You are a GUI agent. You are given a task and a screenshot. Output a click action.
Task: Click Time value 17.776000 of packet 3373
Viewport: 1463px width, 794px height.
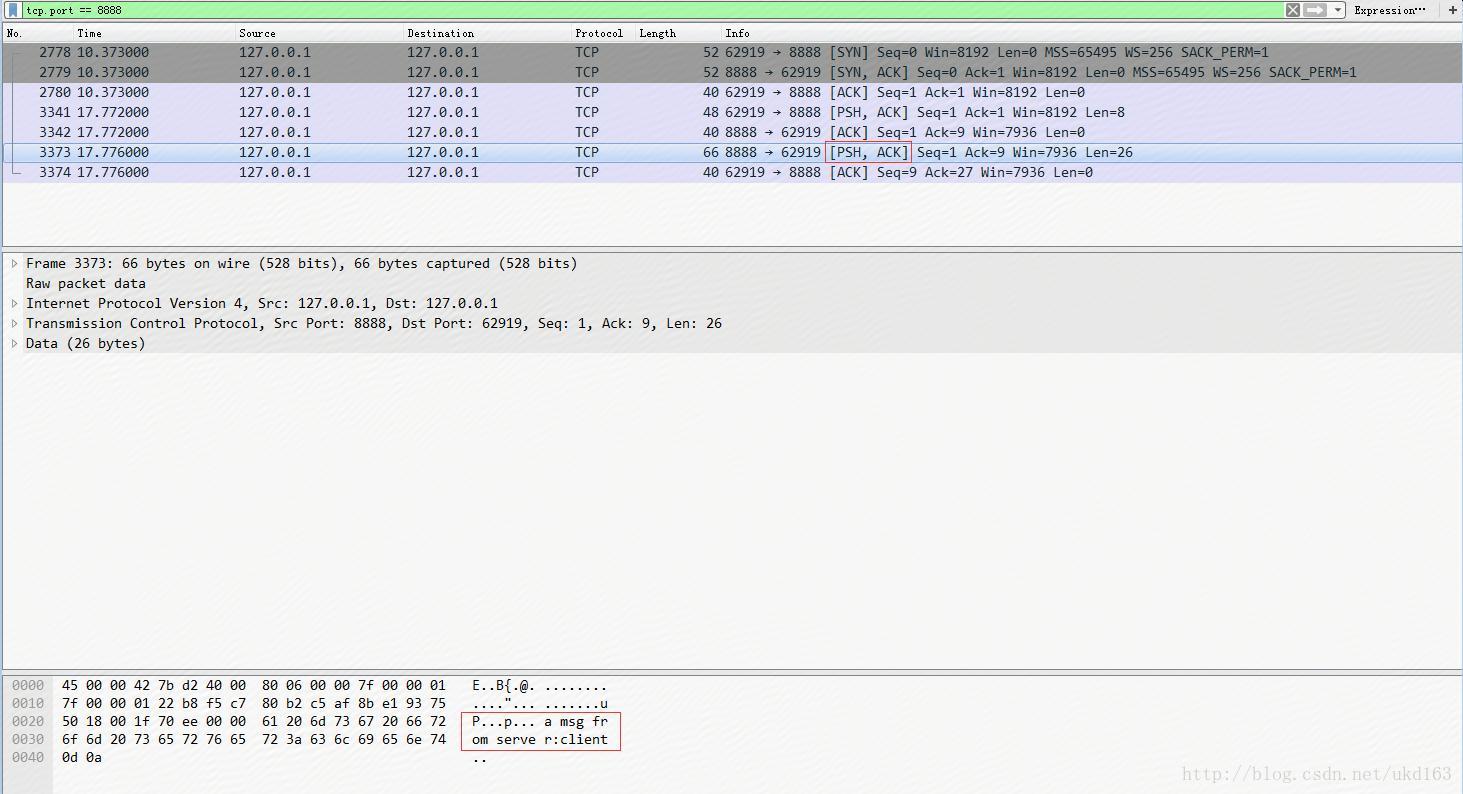coord(113,152)
